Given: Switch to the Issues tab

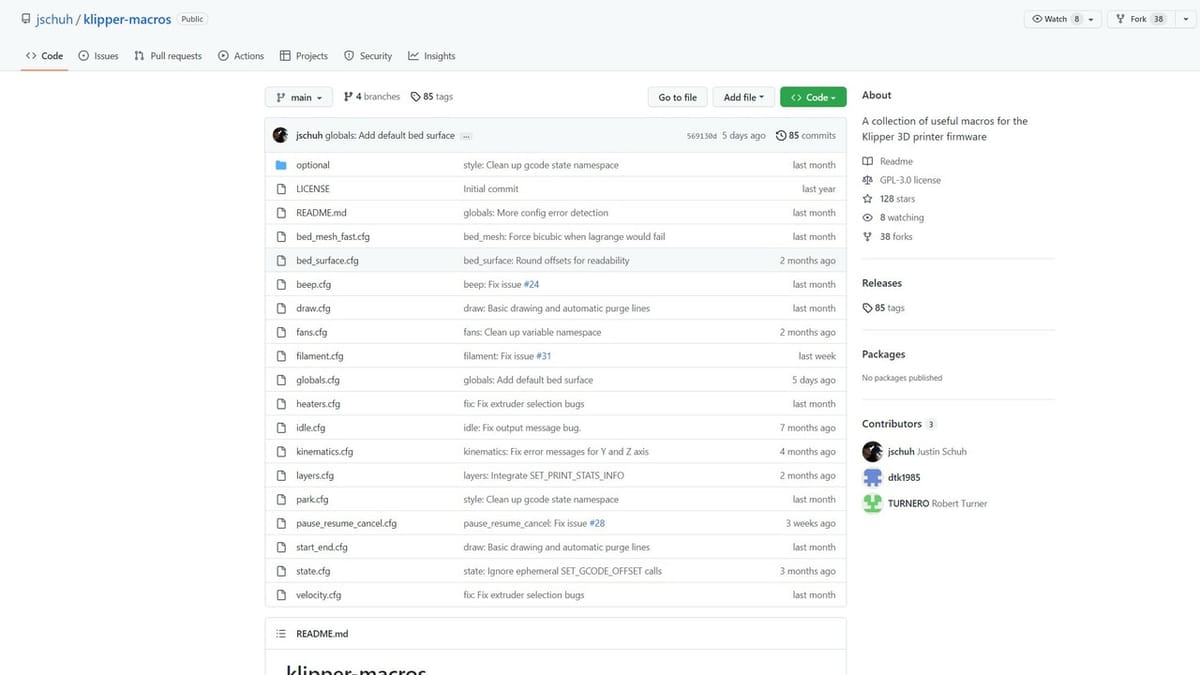Looking at the screenshot, I should click(99, 56).
